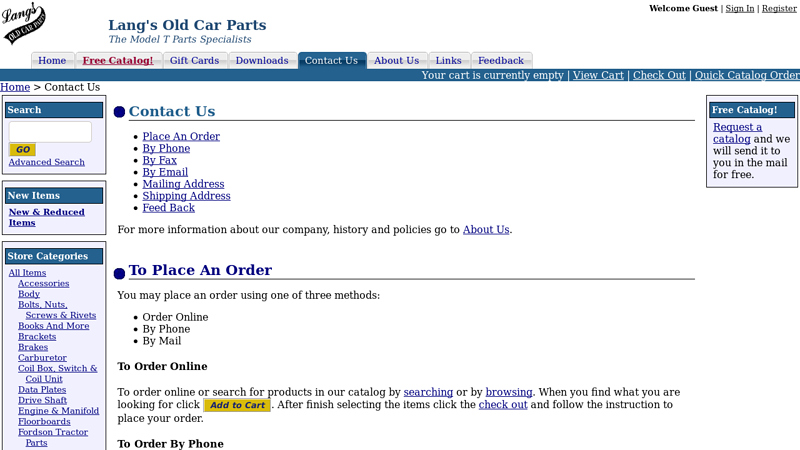
Task: Open Books And More category
Action: point(54,326)
